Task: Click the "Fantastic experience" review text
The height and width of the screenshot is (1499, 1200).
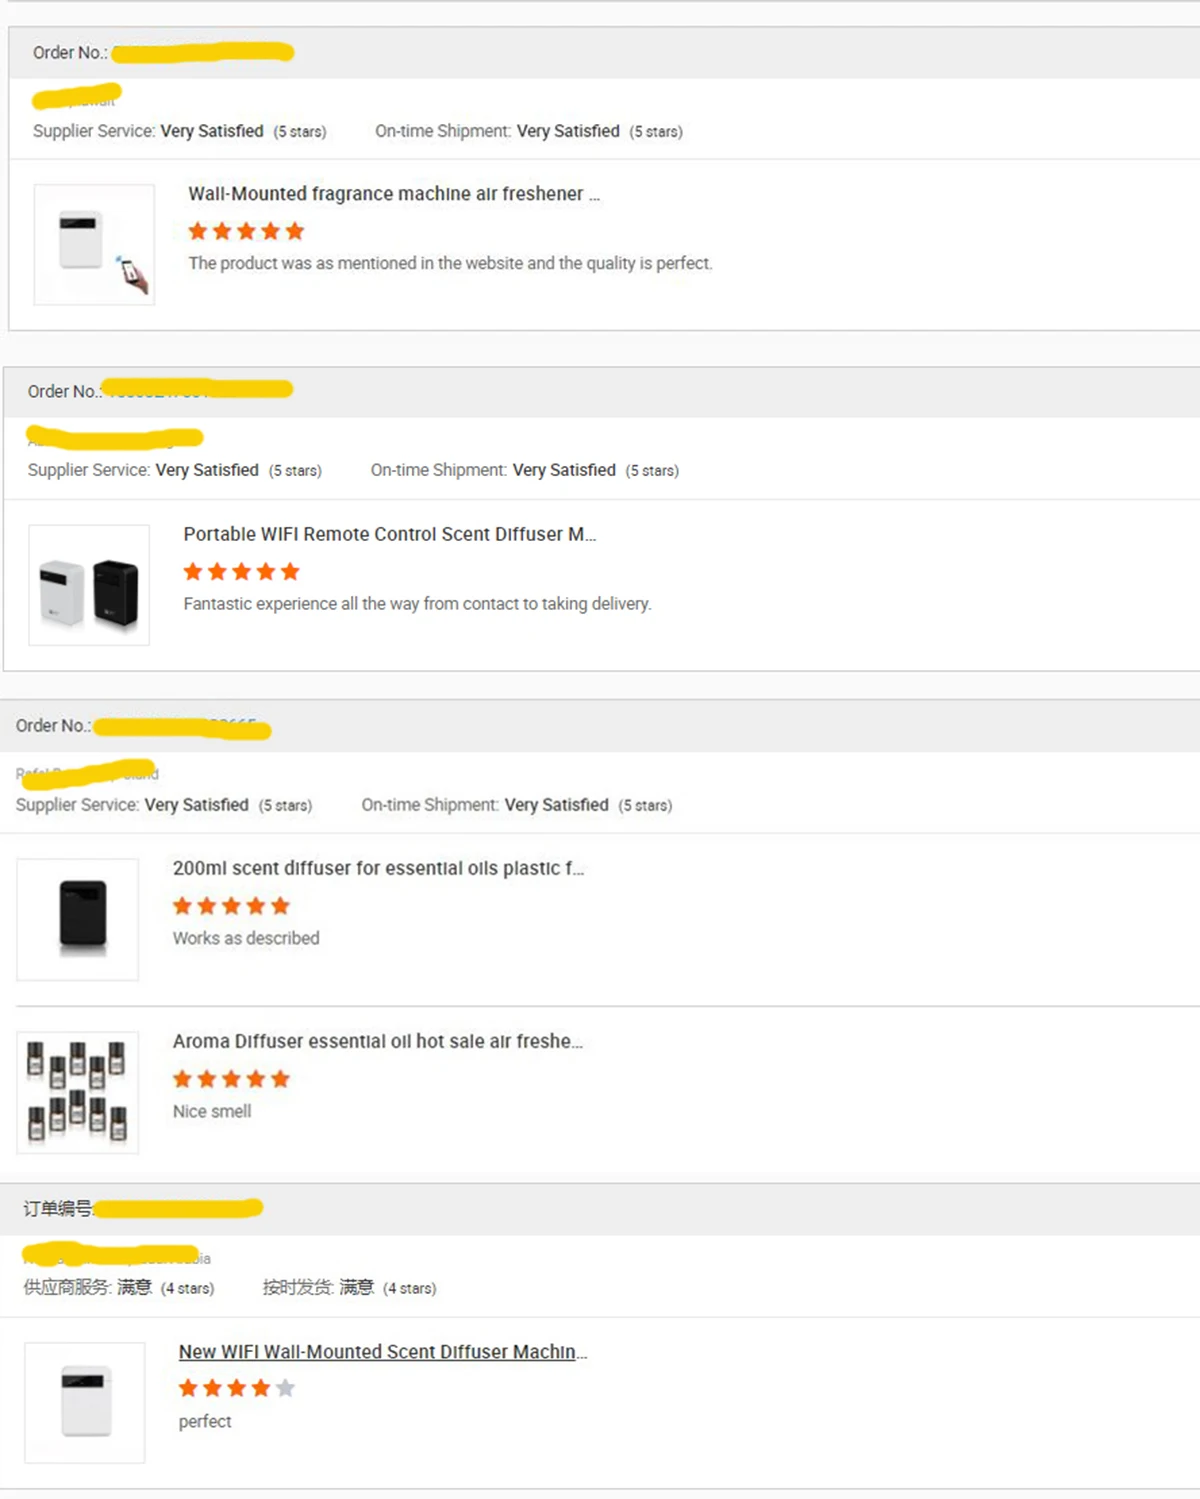Action: (x=417, y=604)
